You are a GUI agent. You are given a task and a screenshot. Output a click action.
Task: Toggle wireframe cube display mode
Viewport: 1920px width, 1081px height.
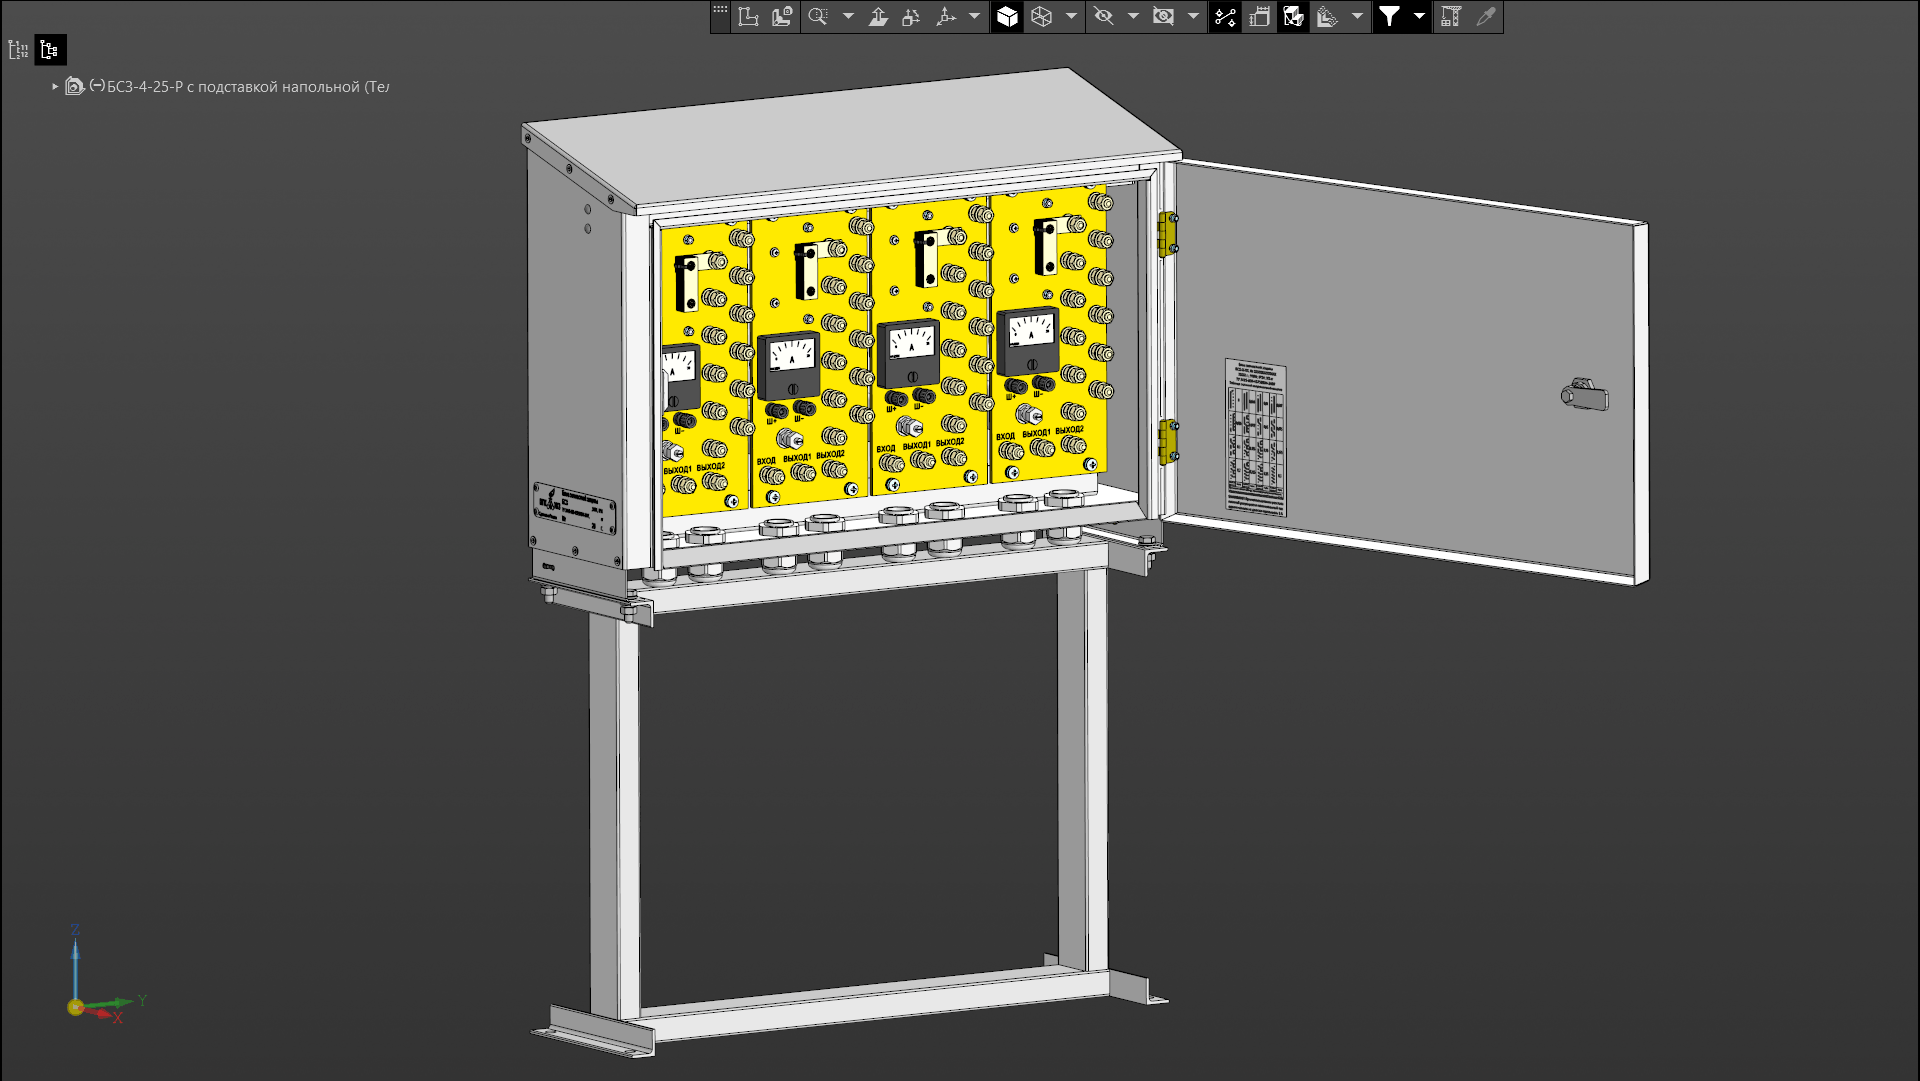1041,17
